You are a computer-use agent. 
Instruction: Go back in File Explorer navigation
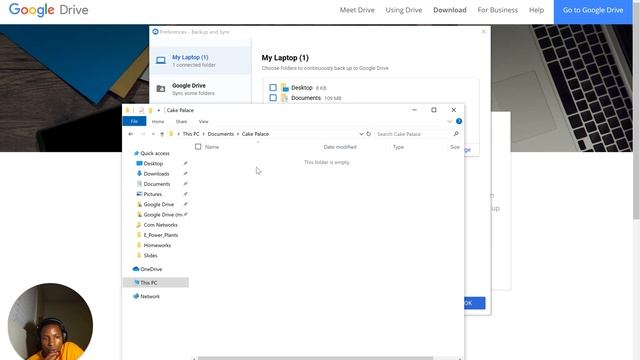point(131,134)
